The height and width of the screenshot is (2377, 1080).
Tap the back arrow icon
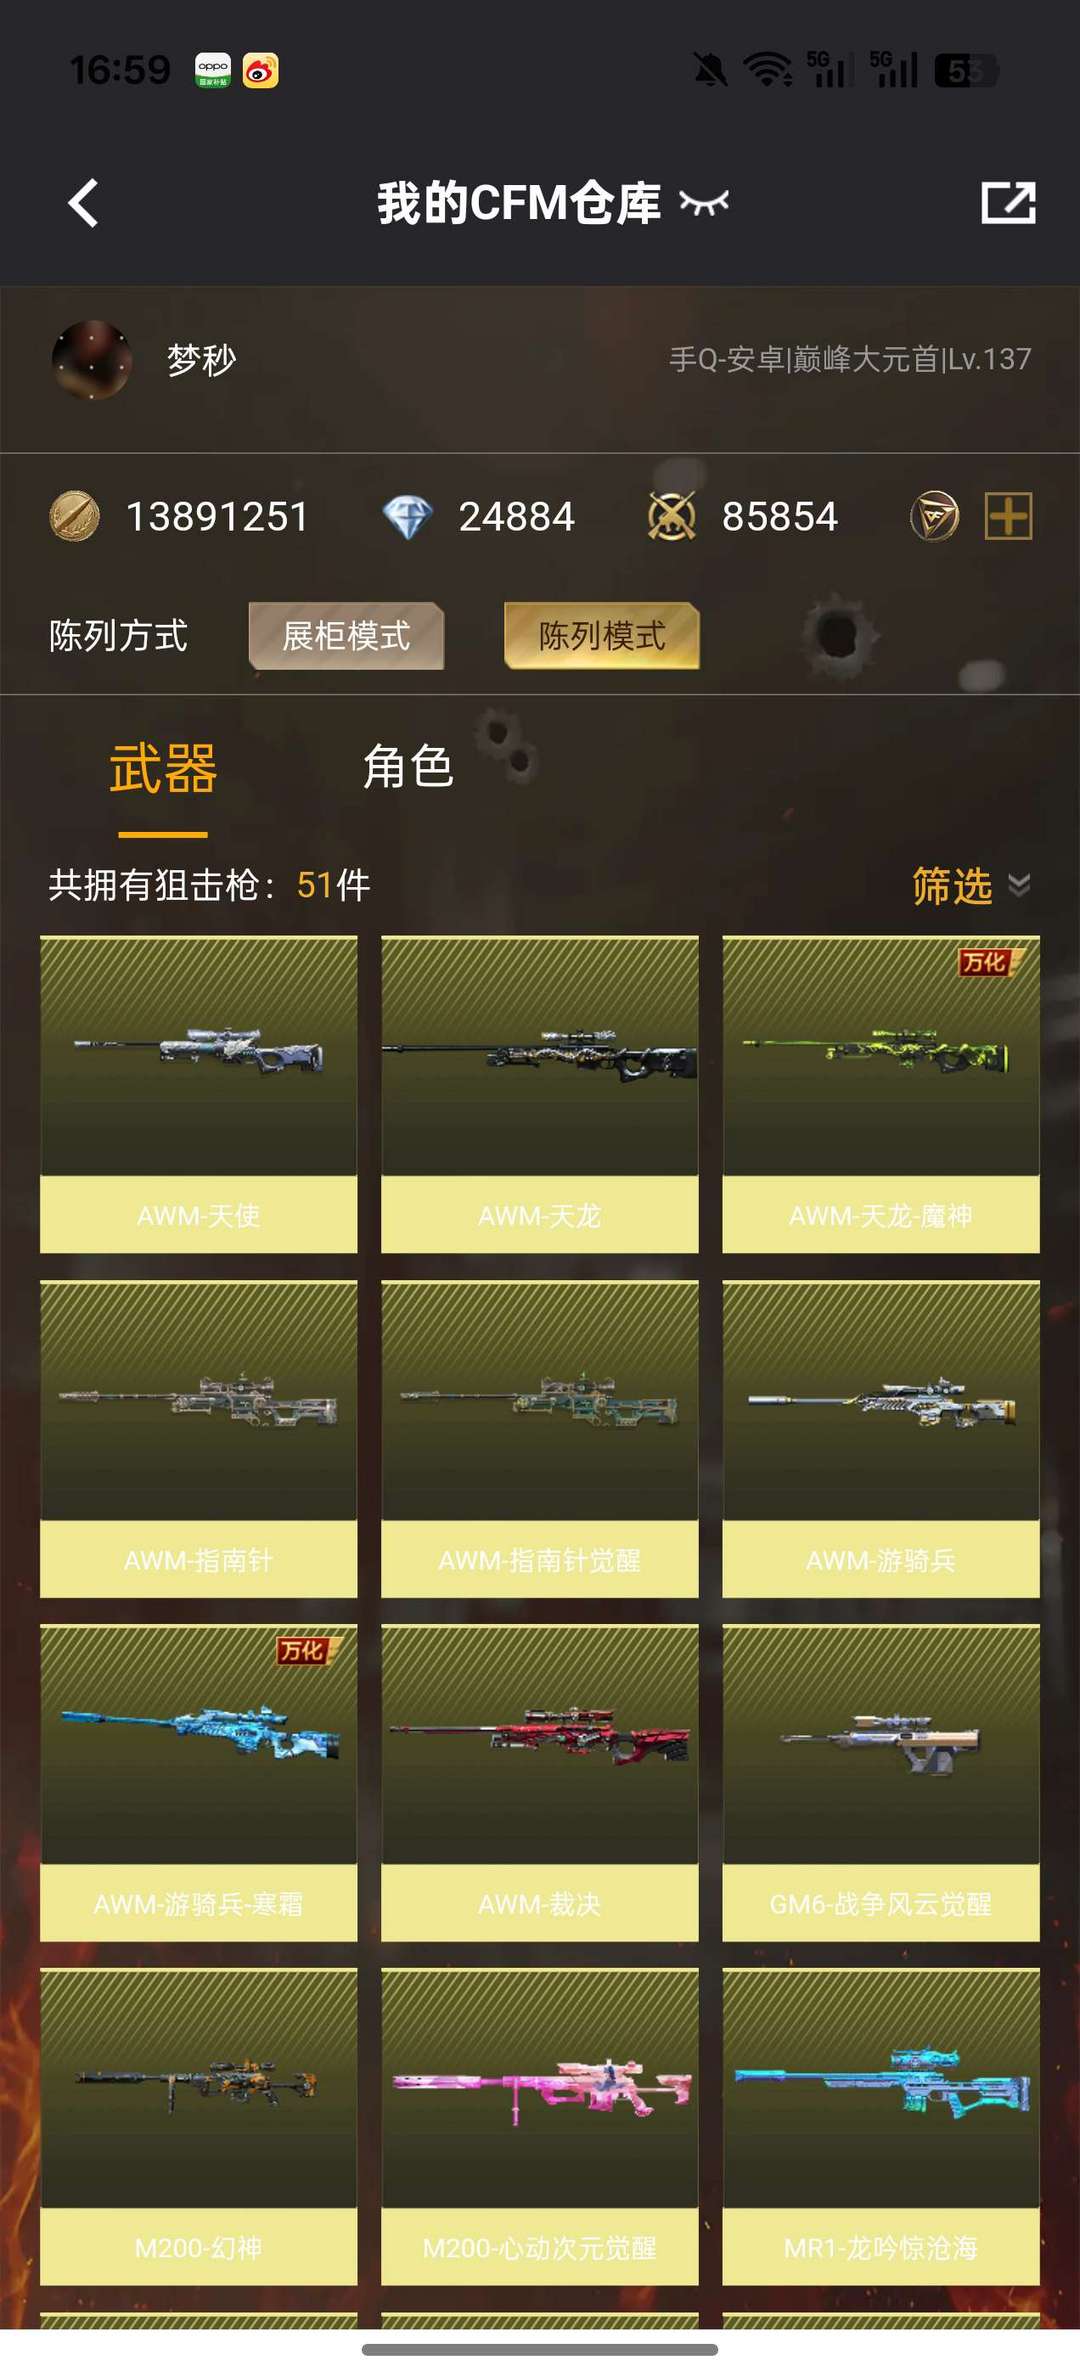(x=84, y=203)
